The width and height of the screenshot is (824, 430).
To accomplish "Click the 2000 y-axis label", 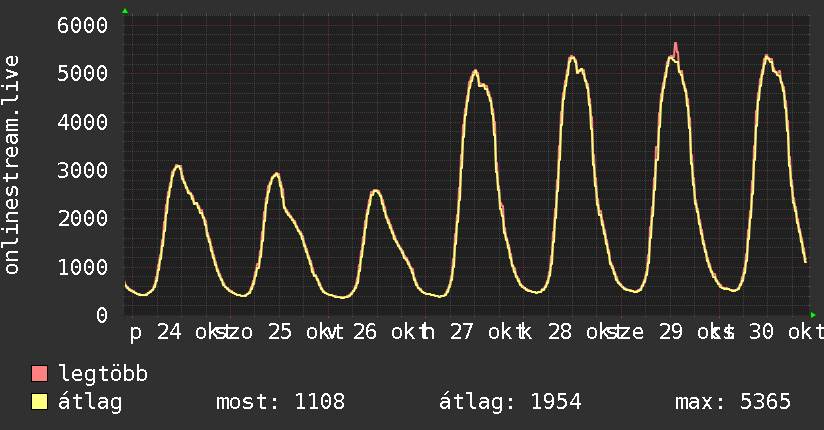I will tap(83, 219).
